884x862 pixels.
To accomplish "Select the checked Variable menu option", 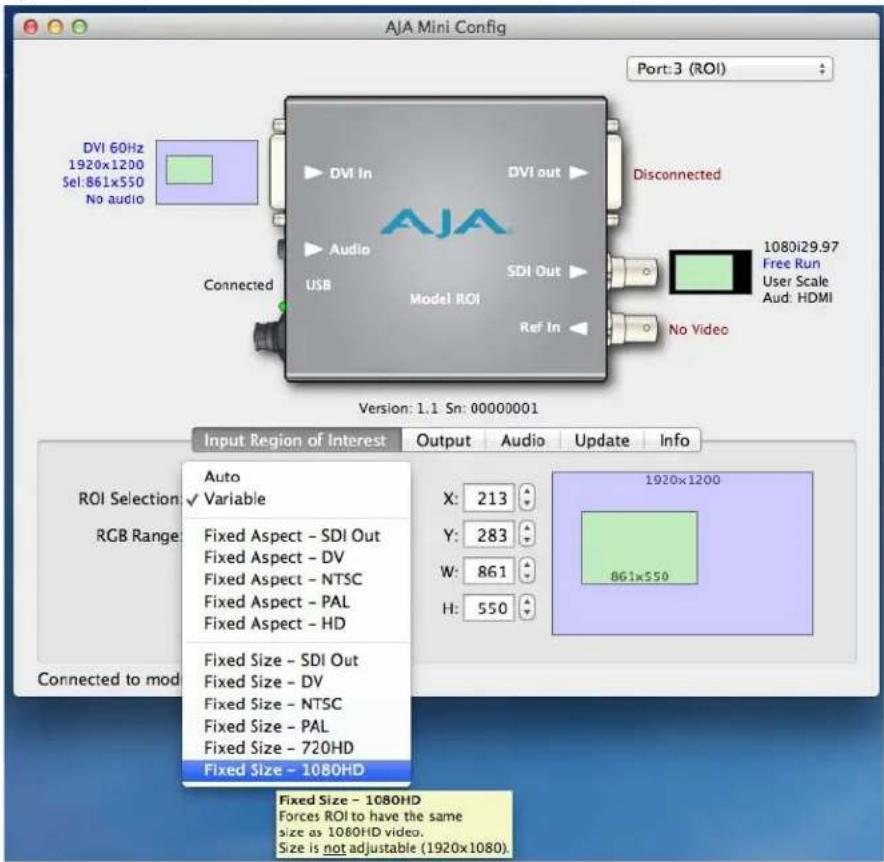I will [297, 499].
